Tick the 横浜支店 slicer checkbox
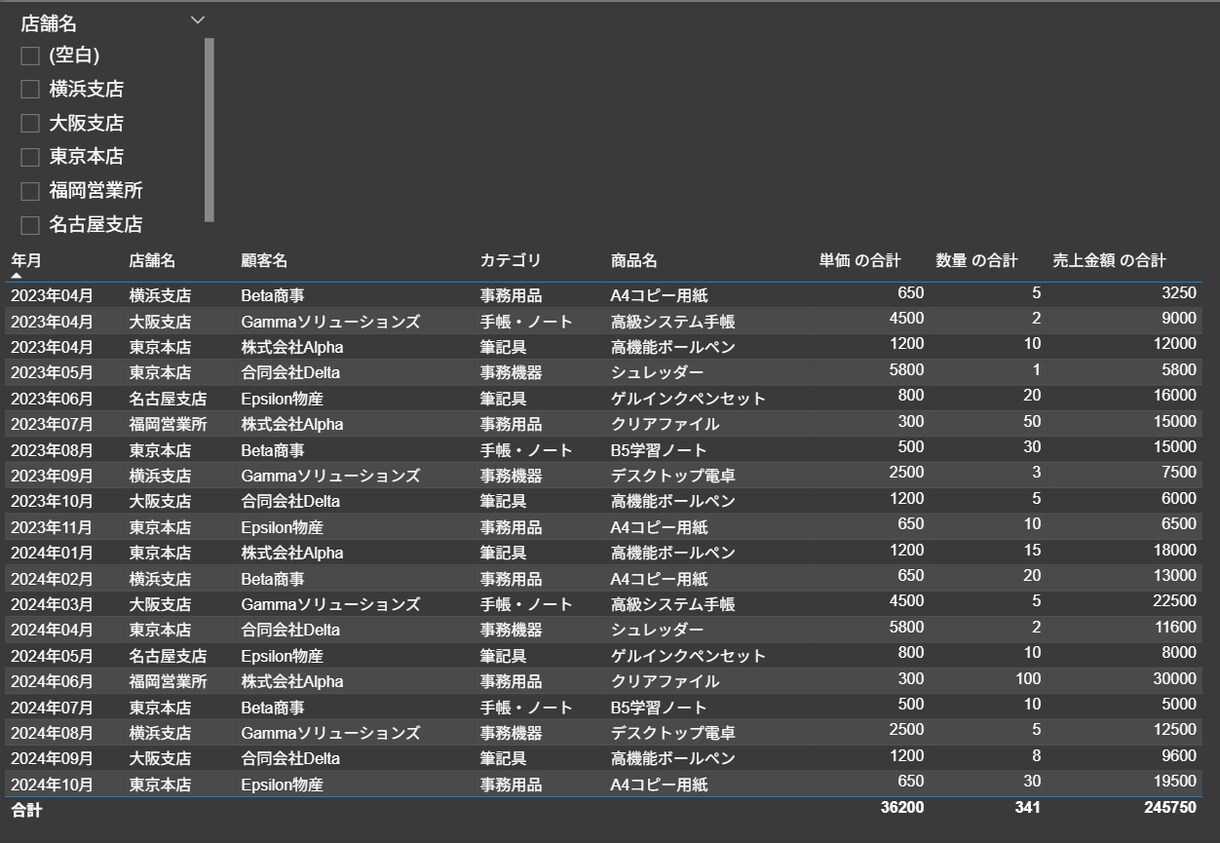The width and height of the screenshot is (1220, 843). pos(30,90)
